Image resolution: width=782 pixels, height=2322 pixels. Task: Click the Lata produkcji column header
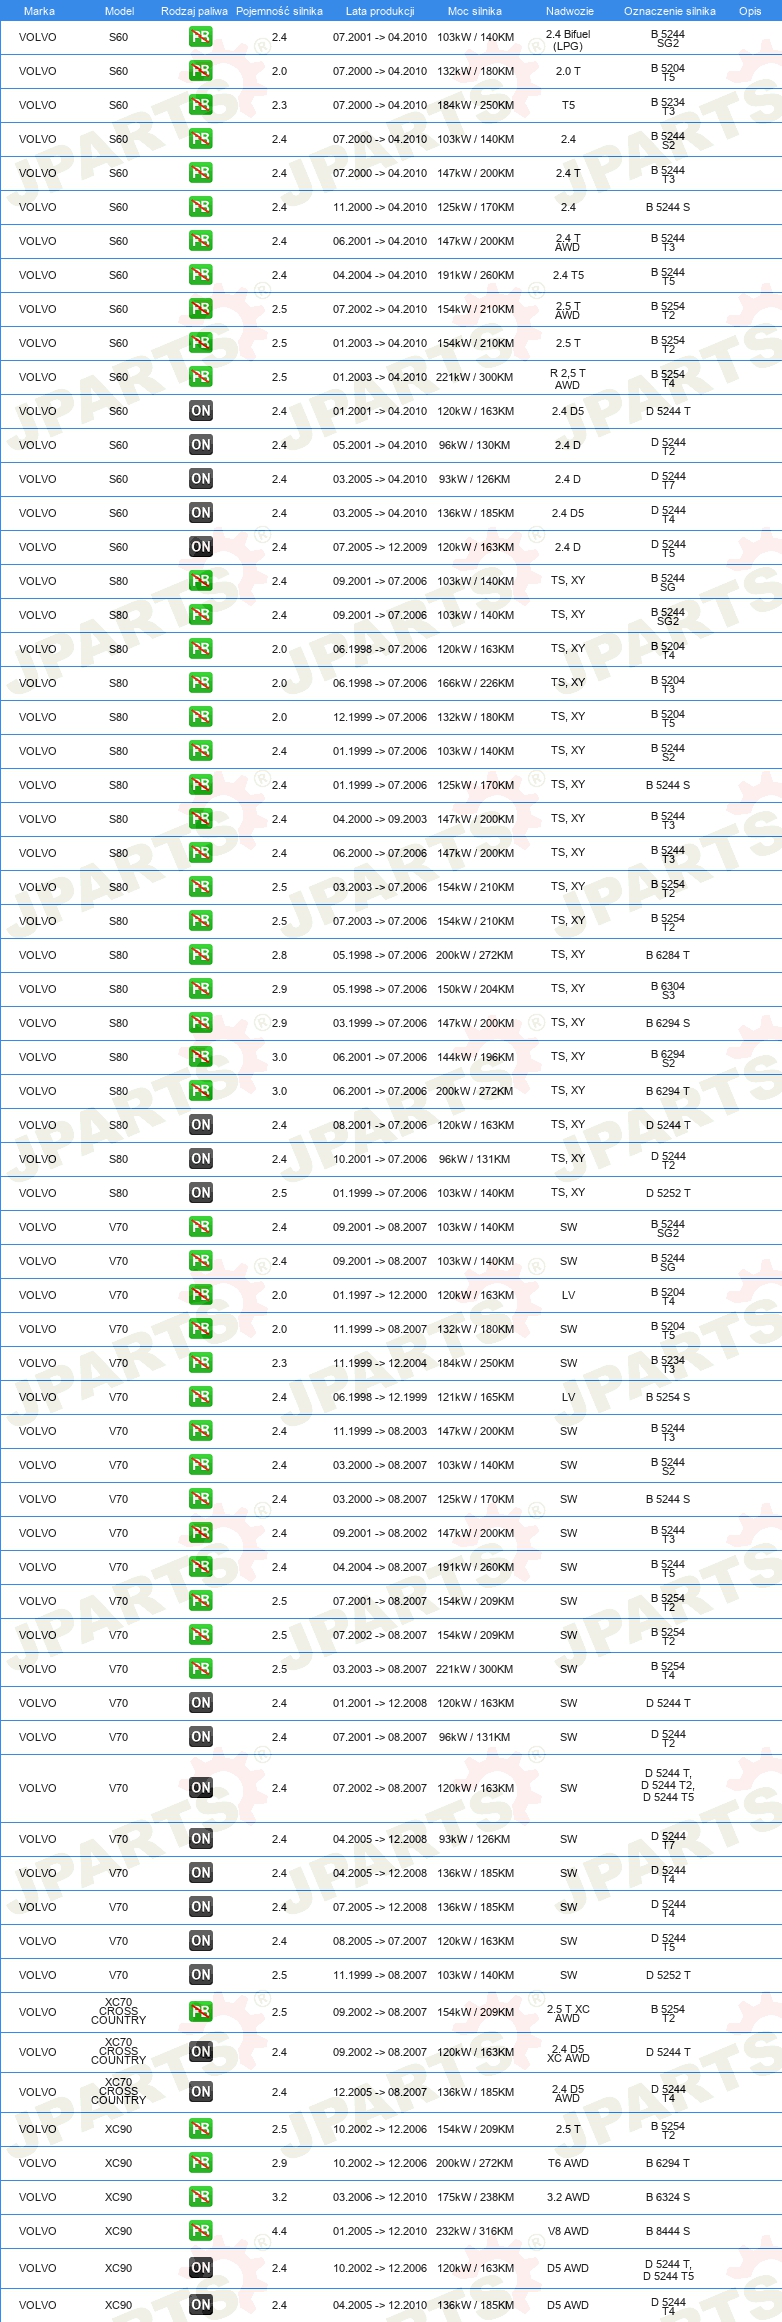380,11
